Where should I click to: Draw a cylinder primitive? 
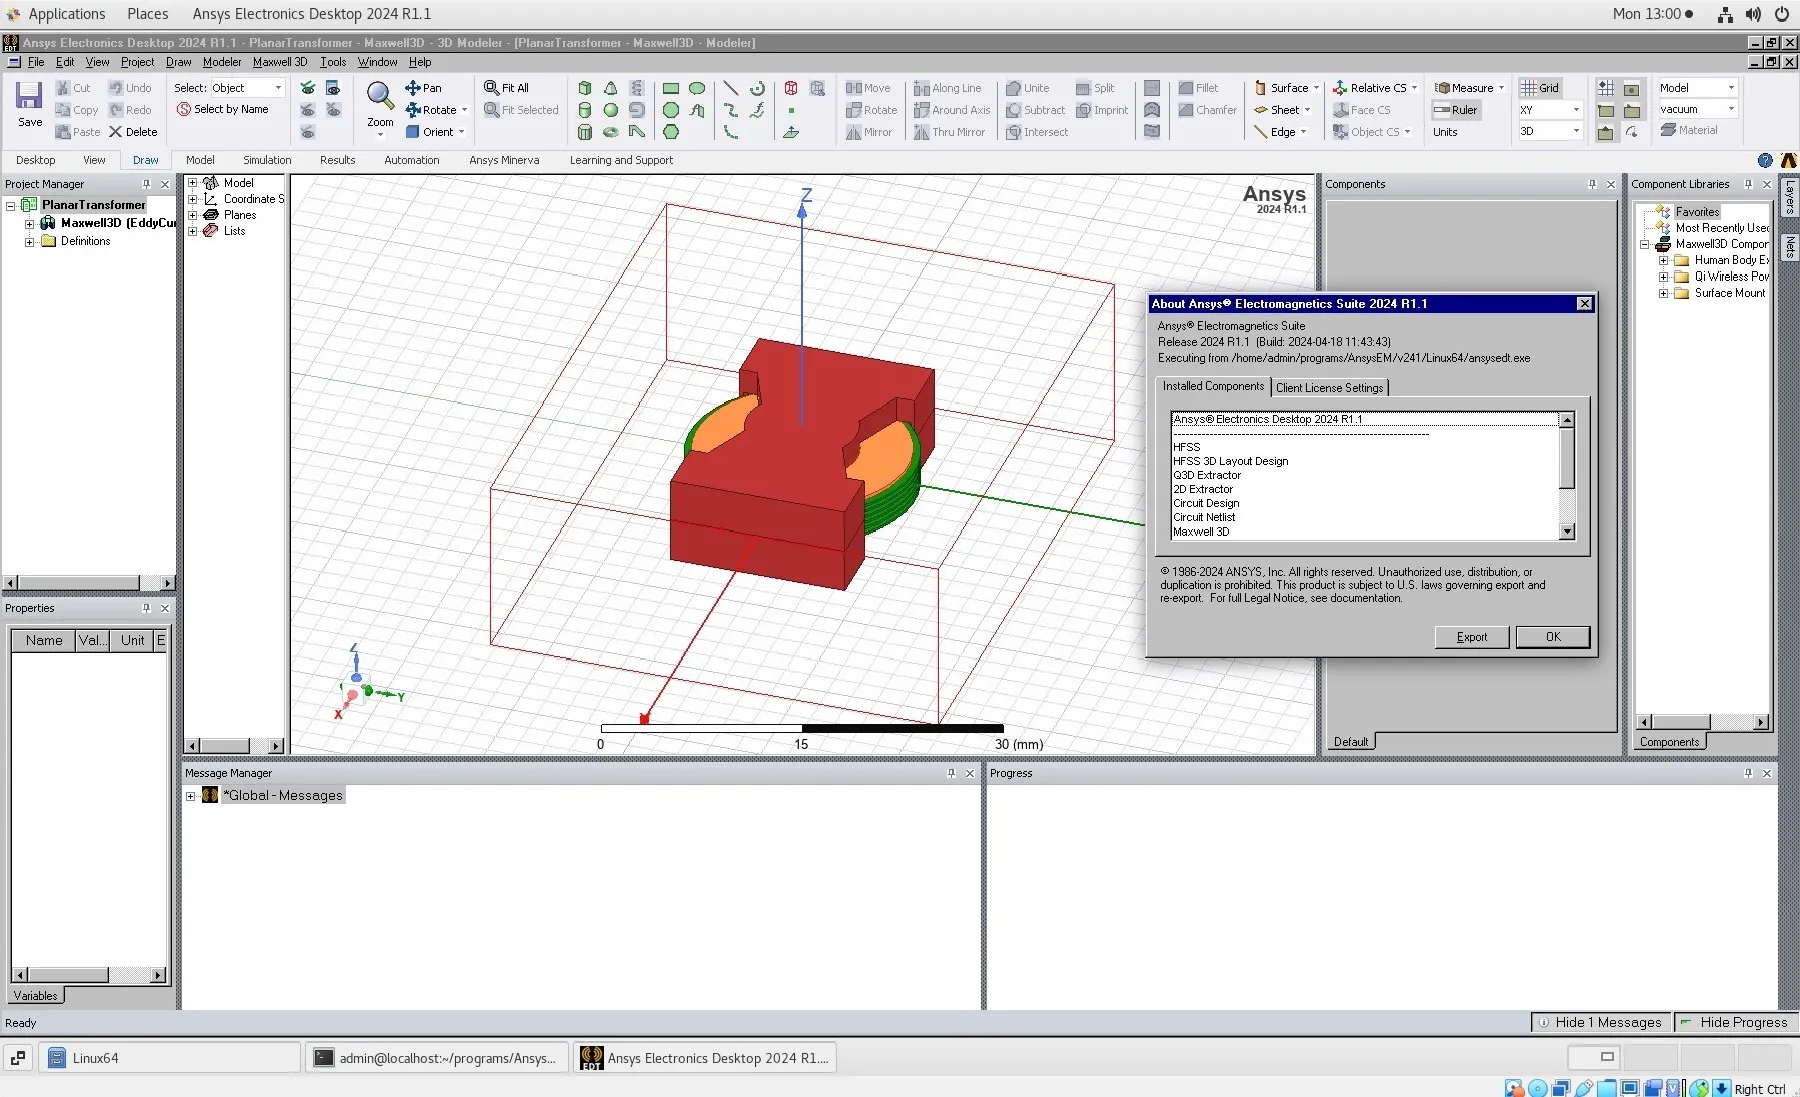[585, 110]
